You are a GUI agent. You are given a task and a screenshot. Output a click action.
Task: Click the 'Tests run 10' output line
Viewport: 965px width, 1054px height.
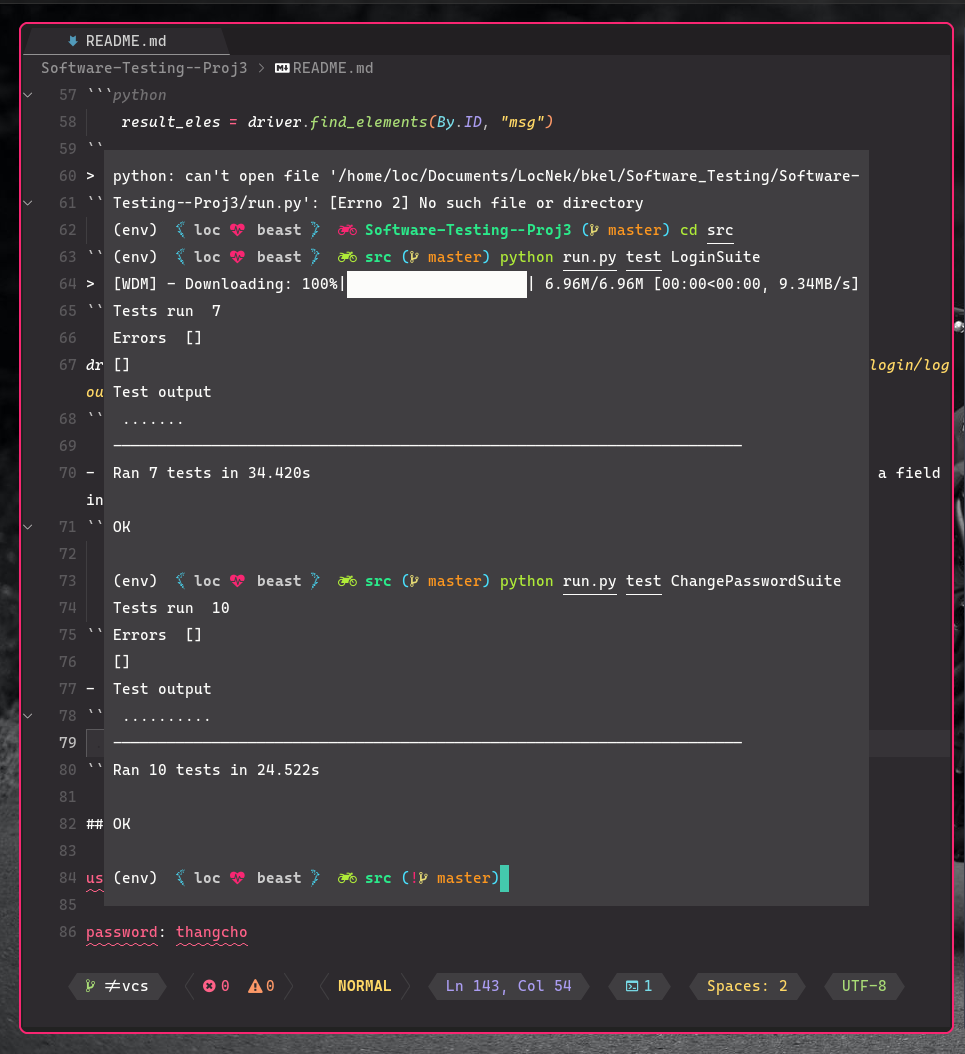click(x=171, y=608)
